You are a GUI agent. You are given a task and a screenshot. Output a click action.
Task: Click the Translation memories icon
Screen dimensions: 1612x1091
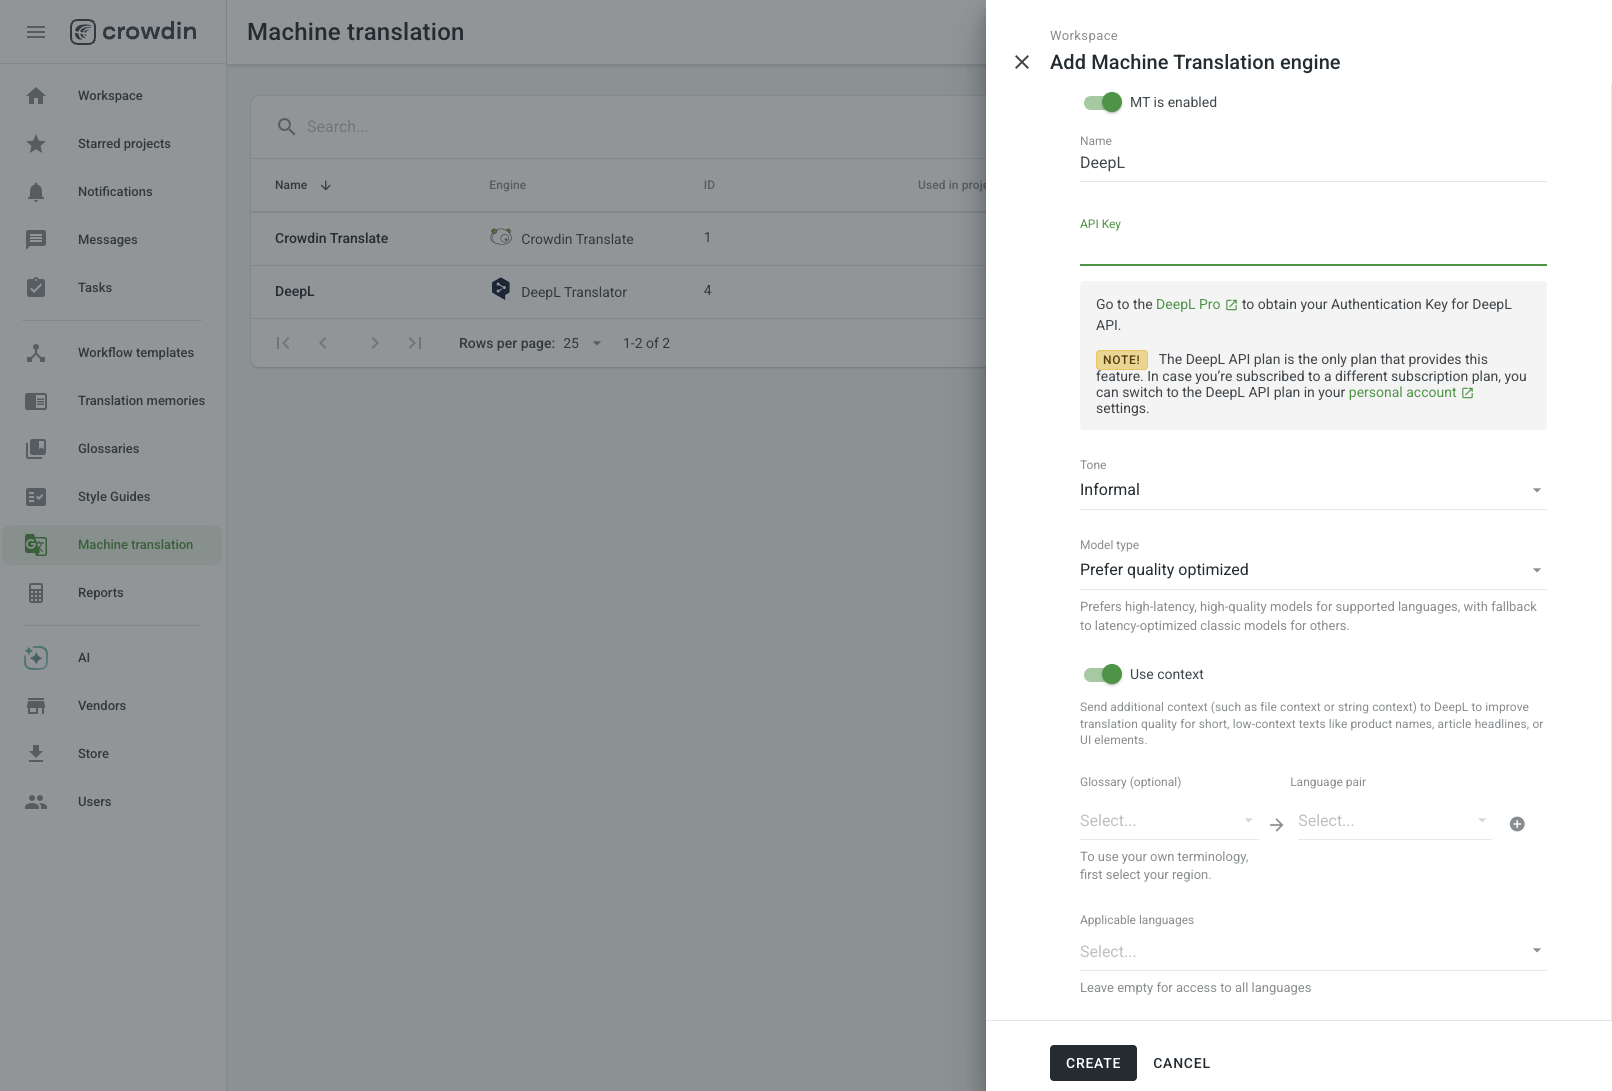pyautogui.click(x=36, y=401)
